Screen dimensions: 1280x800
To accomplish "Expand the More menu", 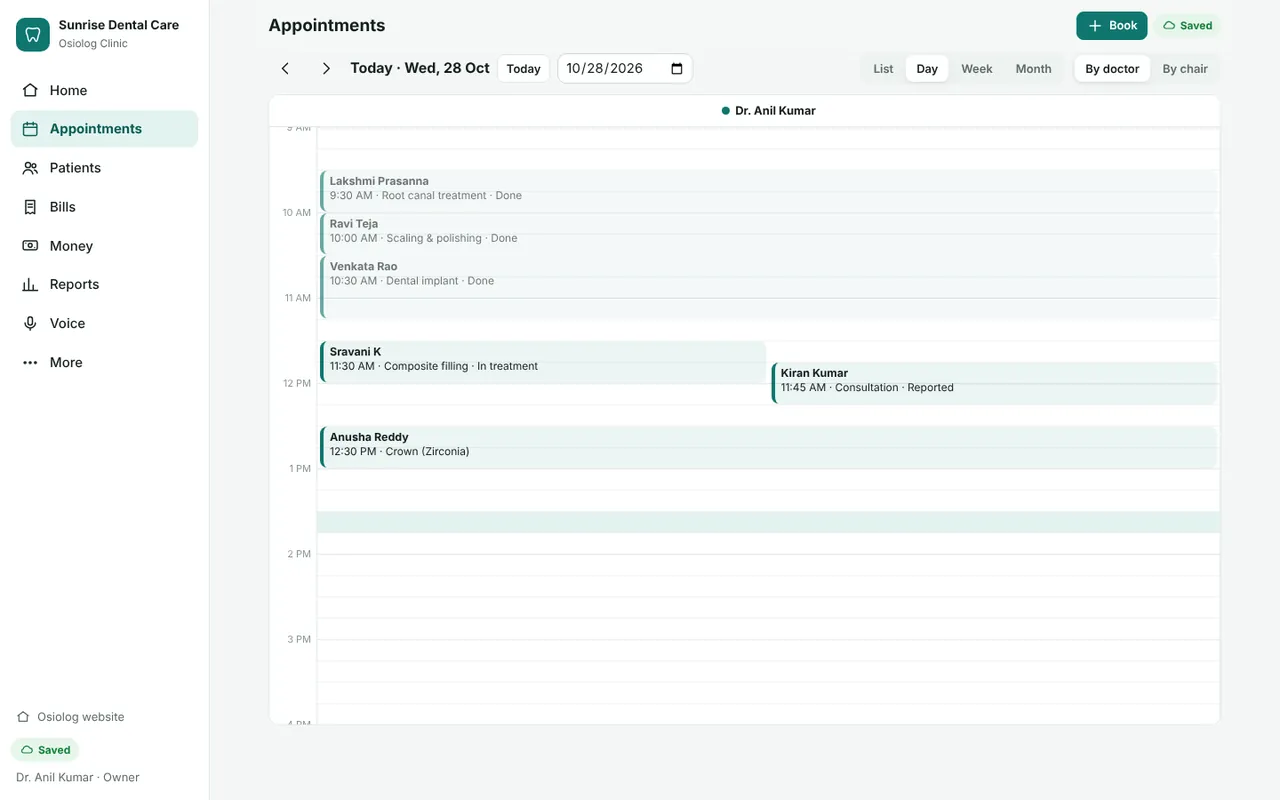I will coord(104,362).
